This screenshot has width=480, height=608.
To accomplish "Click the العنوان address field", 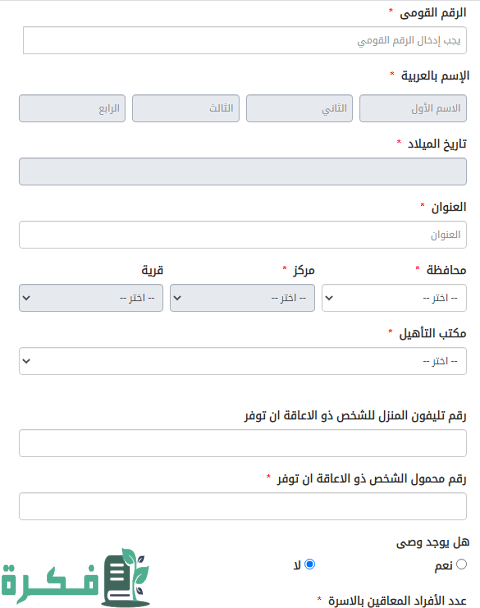I will point(243,235).
